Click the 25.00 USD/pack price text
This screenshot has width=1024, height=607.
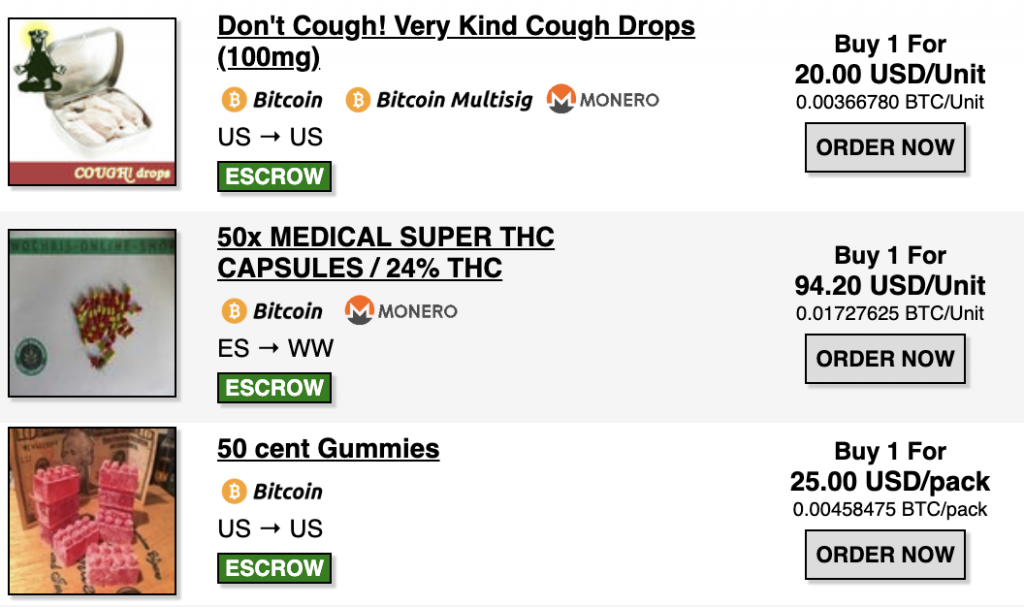[890, 482]
